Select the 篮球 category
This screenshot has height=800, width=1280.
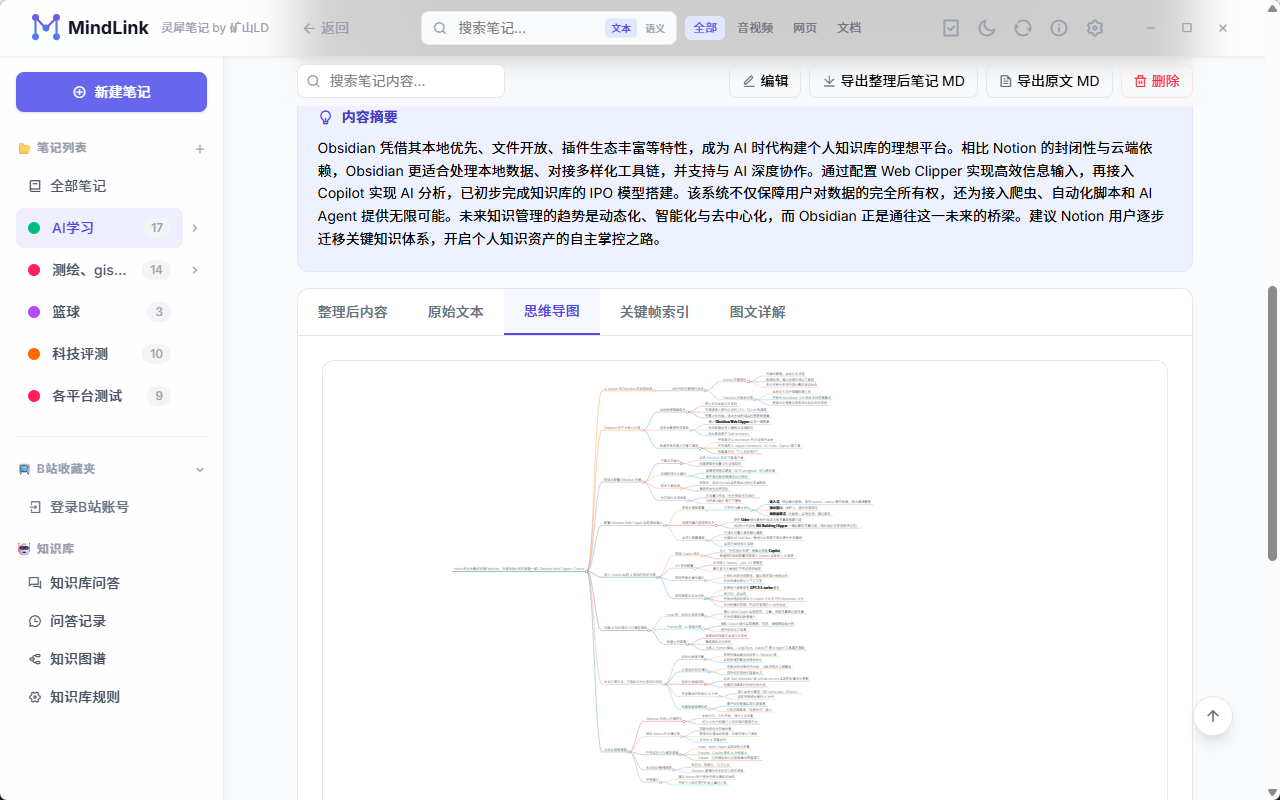pos(99,312)
